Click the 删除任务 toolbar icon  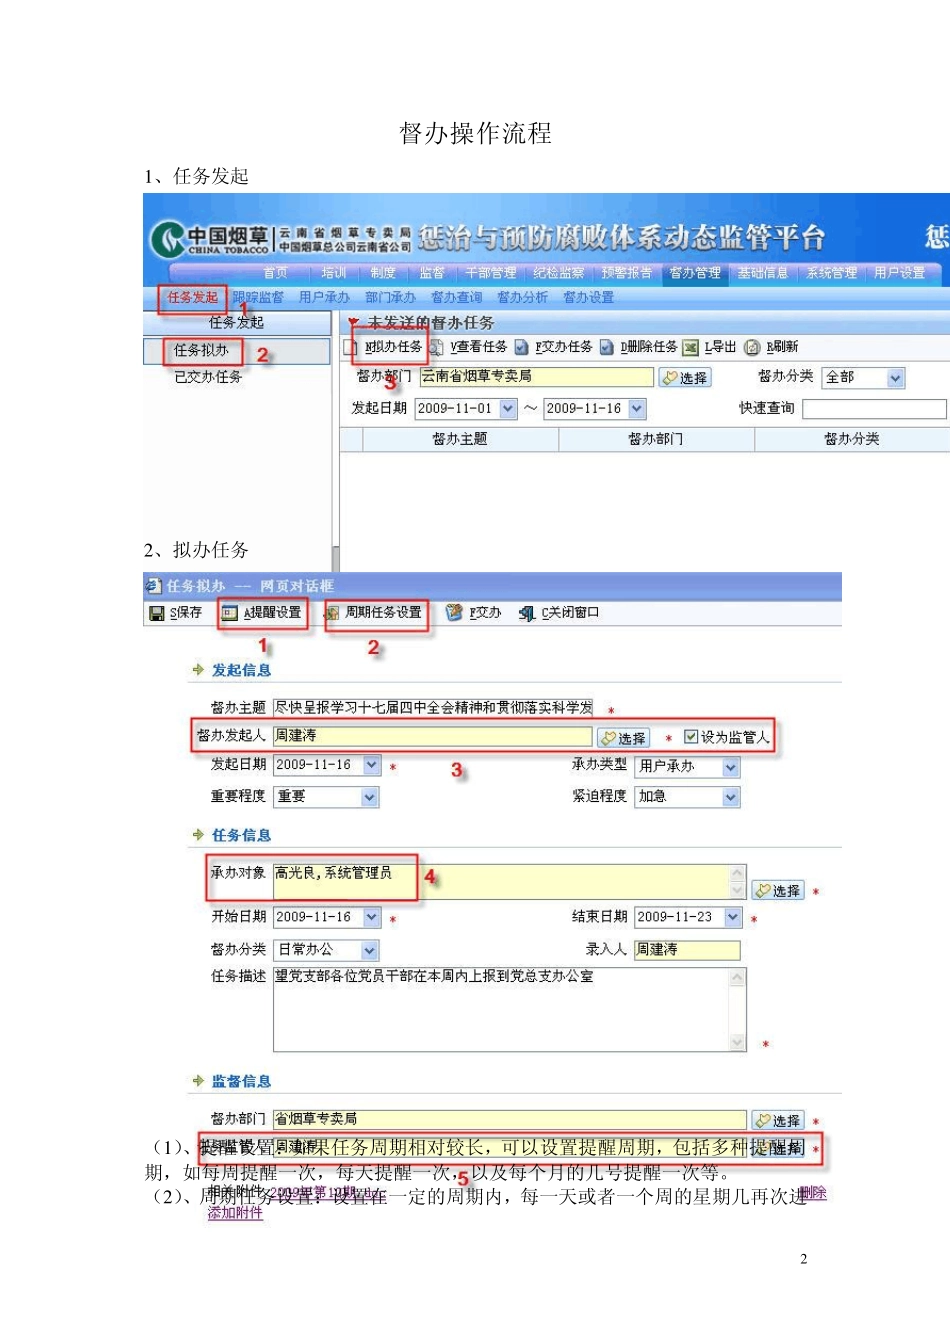click(606, 347)
